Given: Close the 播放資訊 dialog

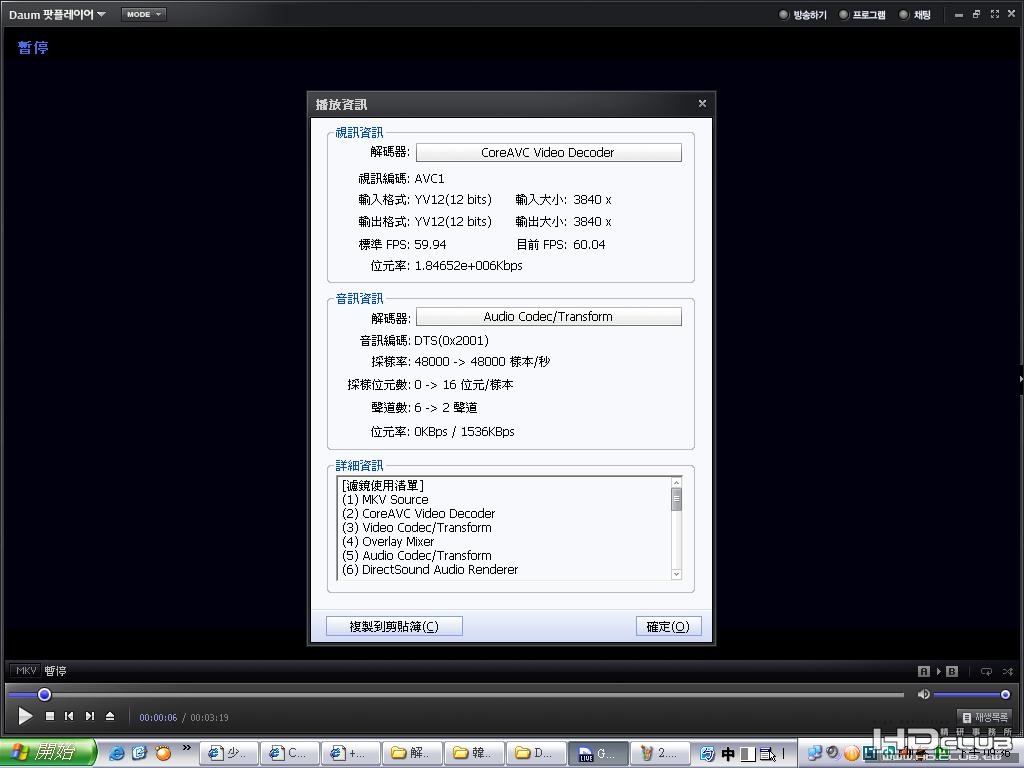Looking at the screenshot, I should pyautogui.click(x=702, y=103).
